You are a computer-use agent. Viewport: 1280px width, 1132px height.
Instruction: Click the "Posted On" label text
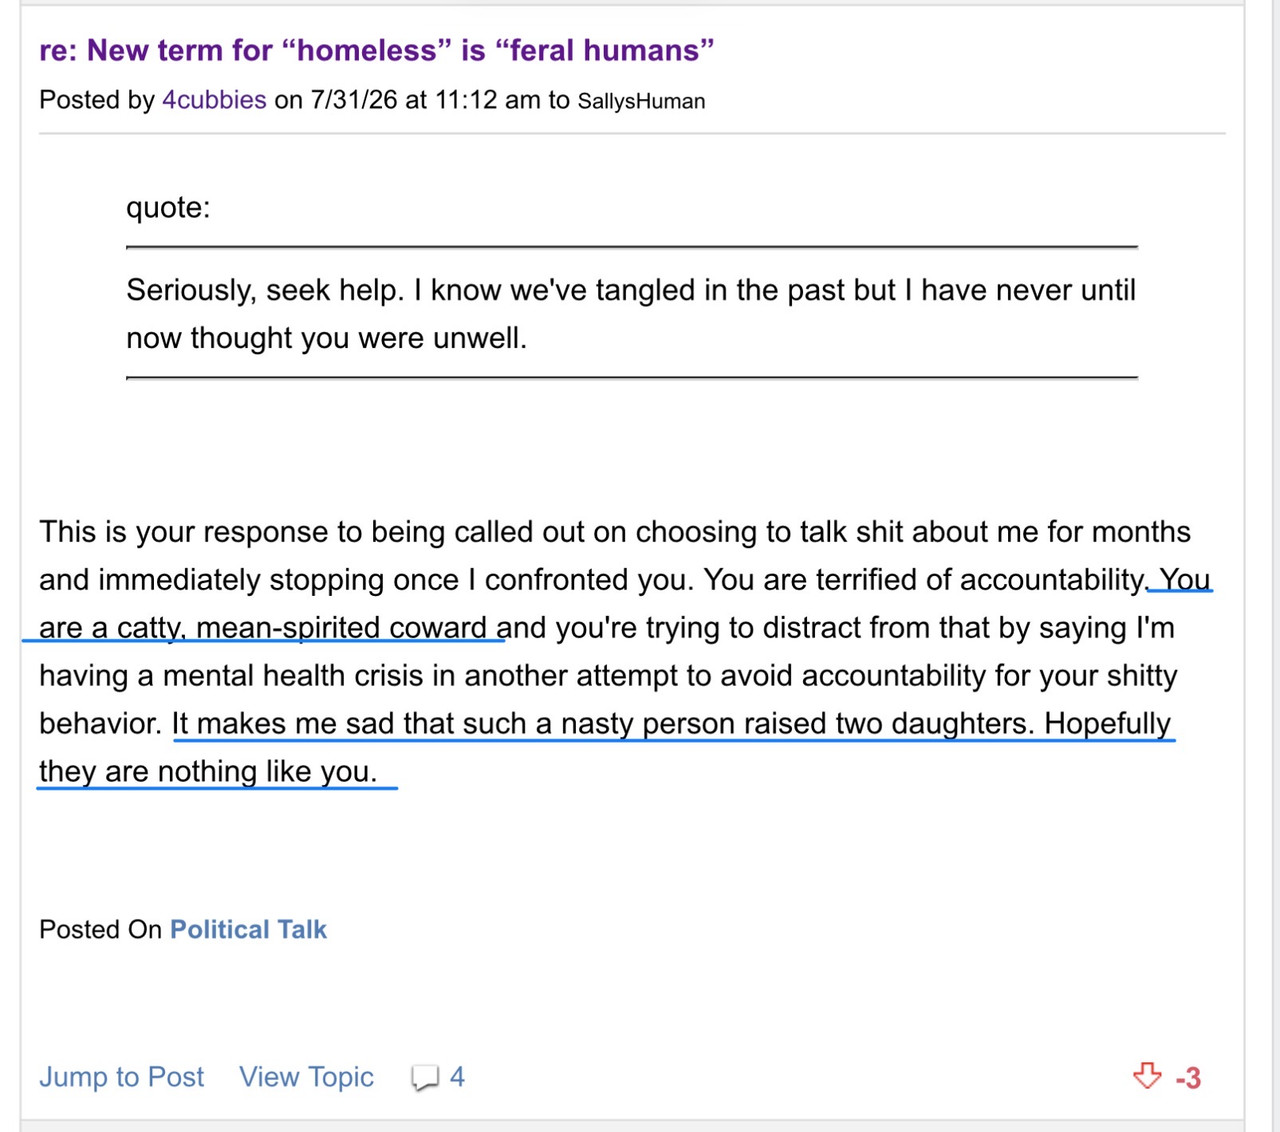tap(100, 929)
